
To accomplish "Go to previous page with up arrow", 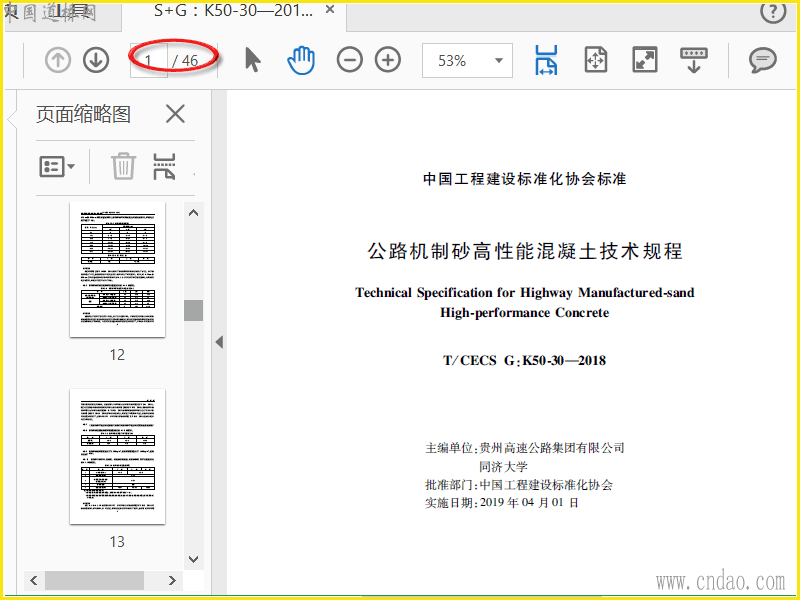I will pyautogui.click(x=58, y=60).
